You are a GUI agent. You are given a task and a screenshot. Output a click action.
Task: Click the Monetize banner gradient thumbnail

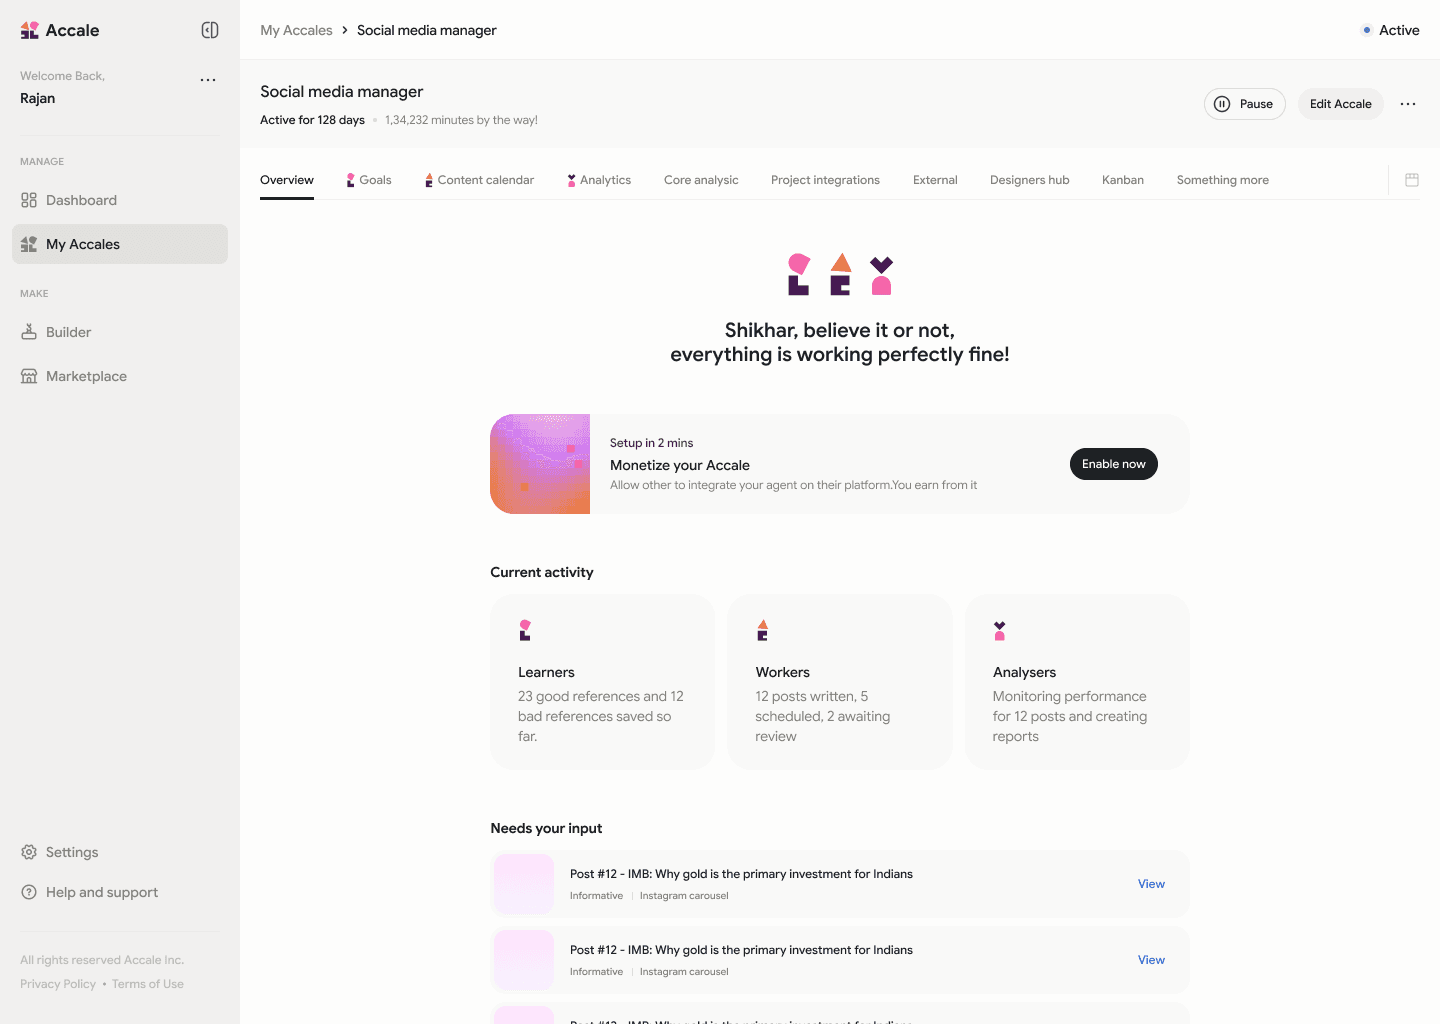pyautogui.click(x=540, y=464)
